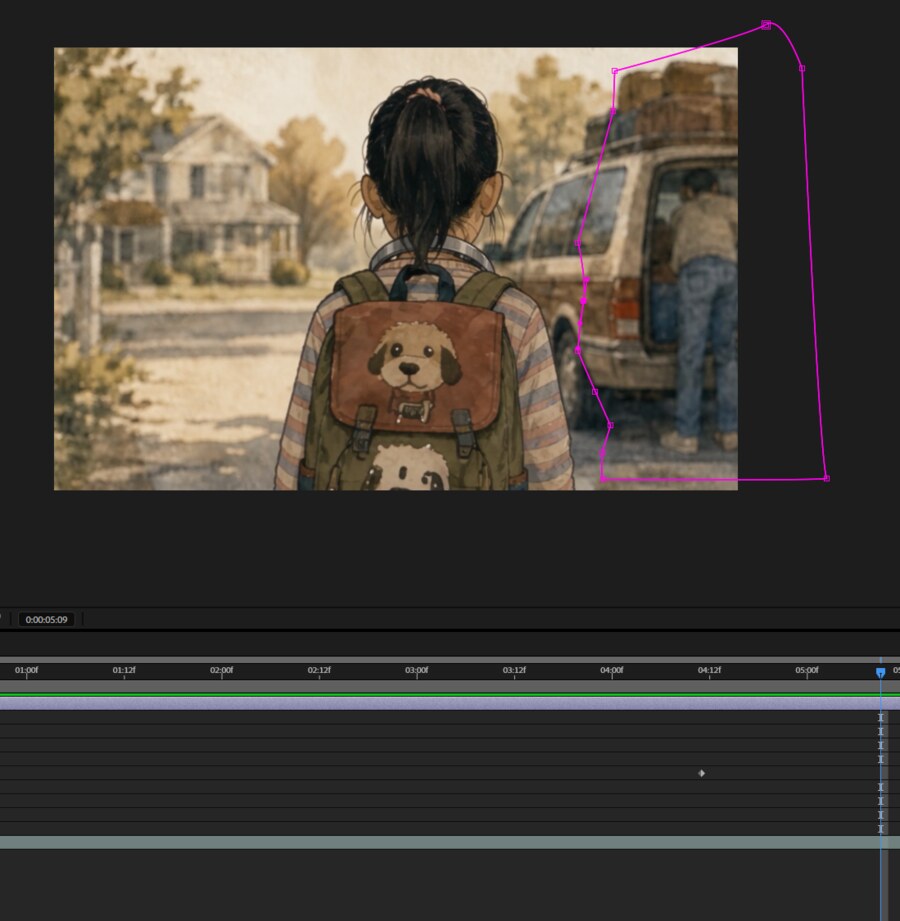Grab the blue current-time indicator handle
The width and height of the screenshot is (900, 921).
pos(880,673)
